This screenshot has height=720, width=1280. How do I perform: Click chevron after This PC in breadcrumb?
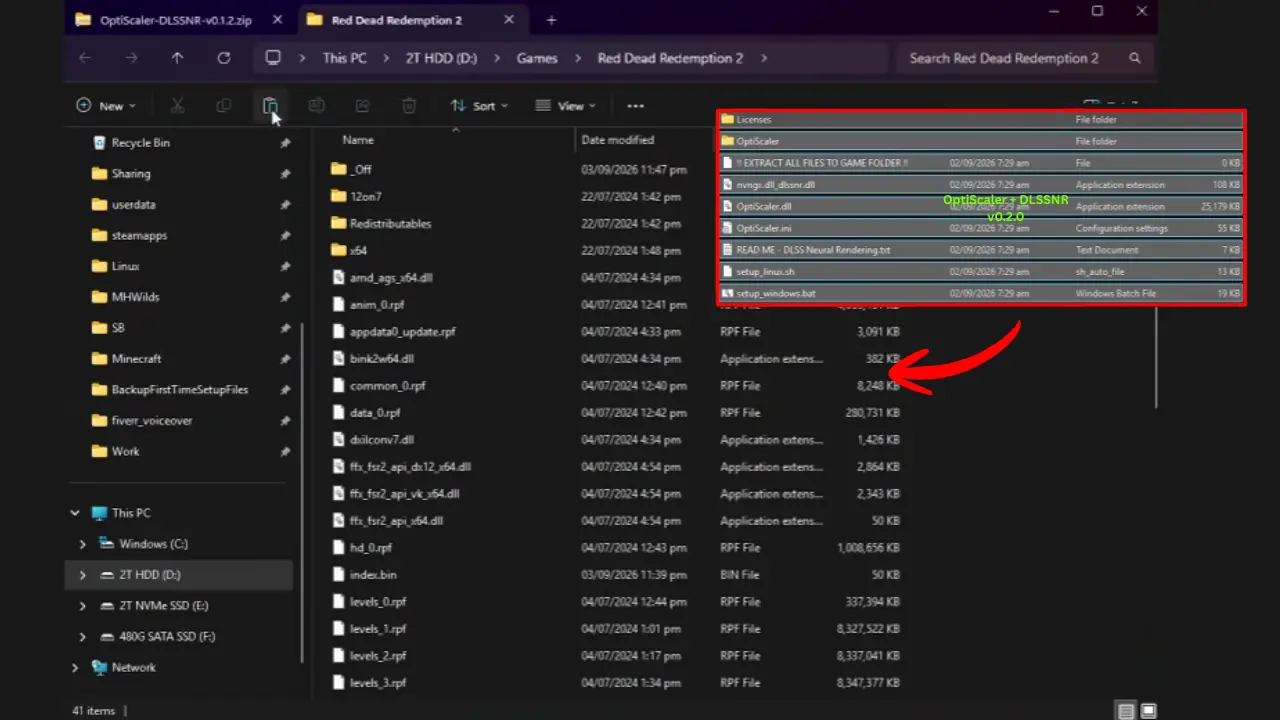386,58
